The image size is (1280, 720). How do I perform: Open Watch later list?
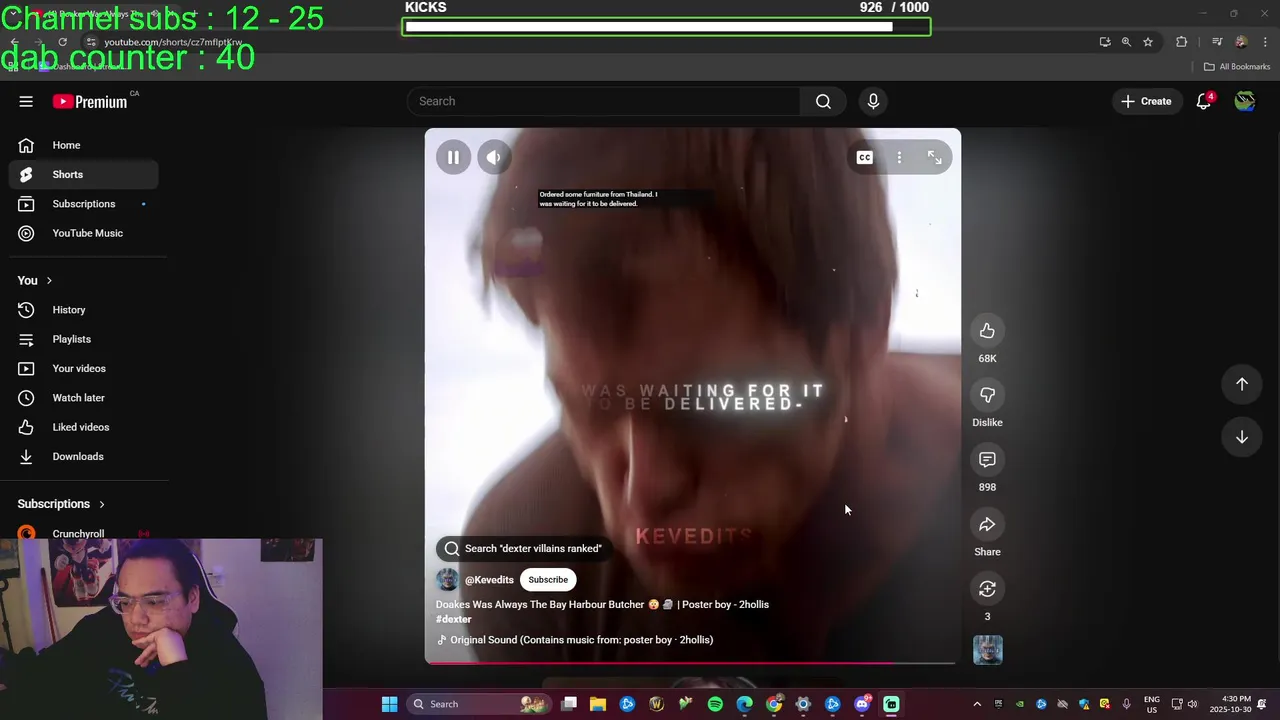click(84, 398)
